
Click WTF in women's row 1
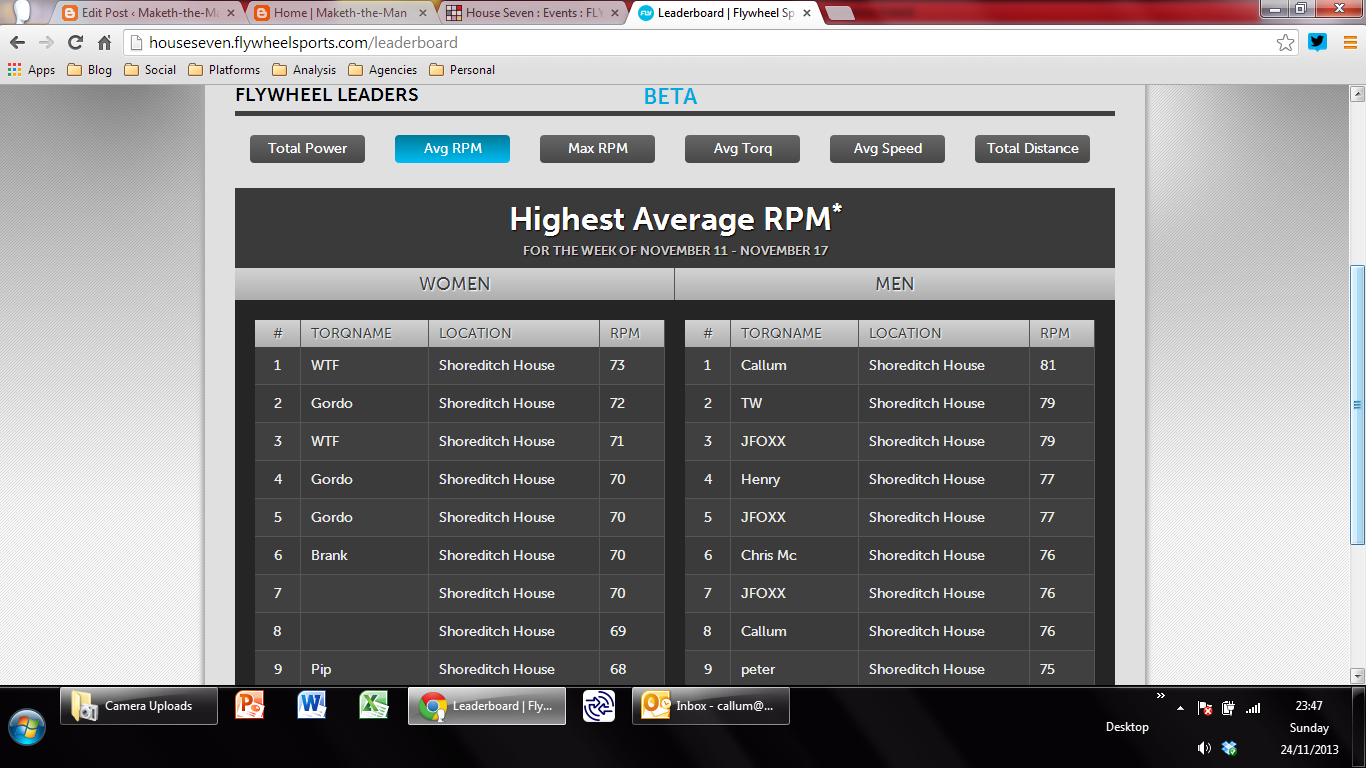tap(325, 365)
